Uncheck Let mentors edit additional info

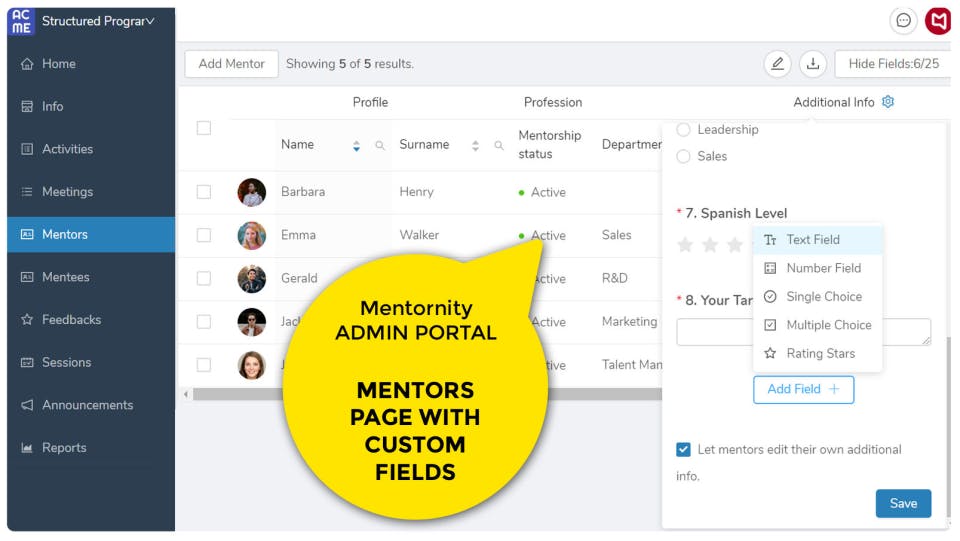tap(683, 450)
